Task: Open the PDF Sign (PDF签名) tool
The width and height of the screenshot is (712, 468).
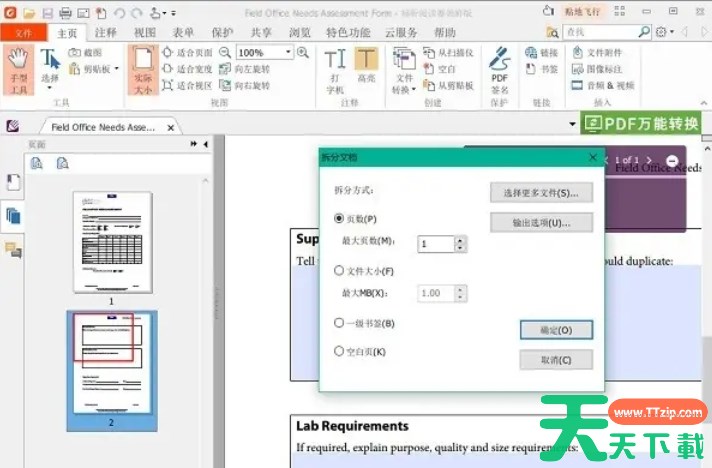Action: pos(499,70)
